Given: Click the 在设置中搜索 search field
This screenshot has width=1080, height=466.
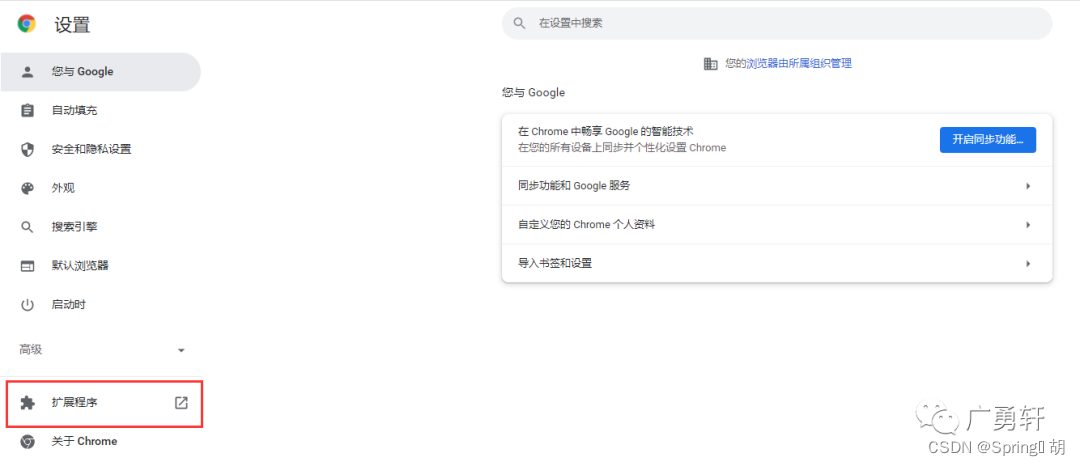Looking at the screenshot, I should click(777, 23).
